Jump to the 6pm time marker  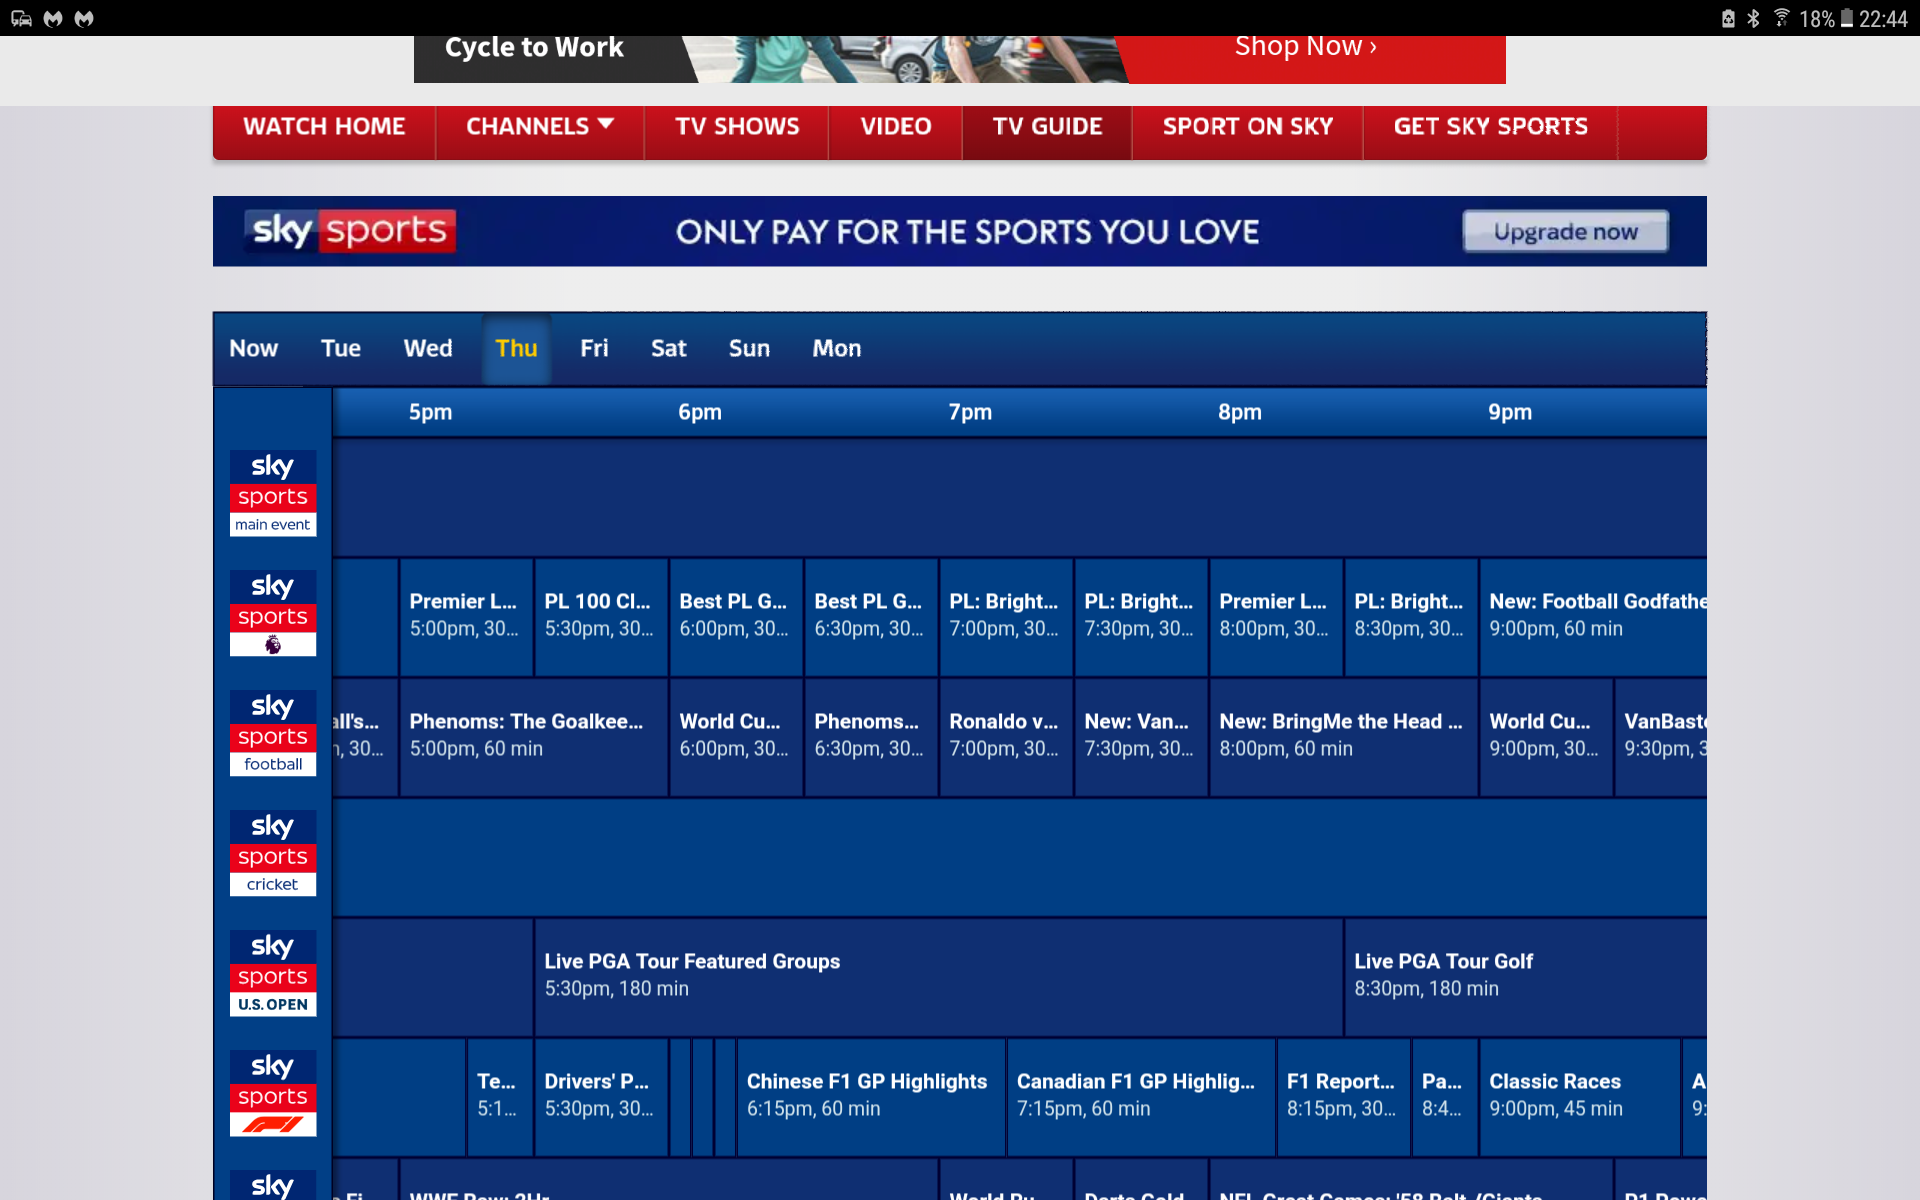pos(700,412)
